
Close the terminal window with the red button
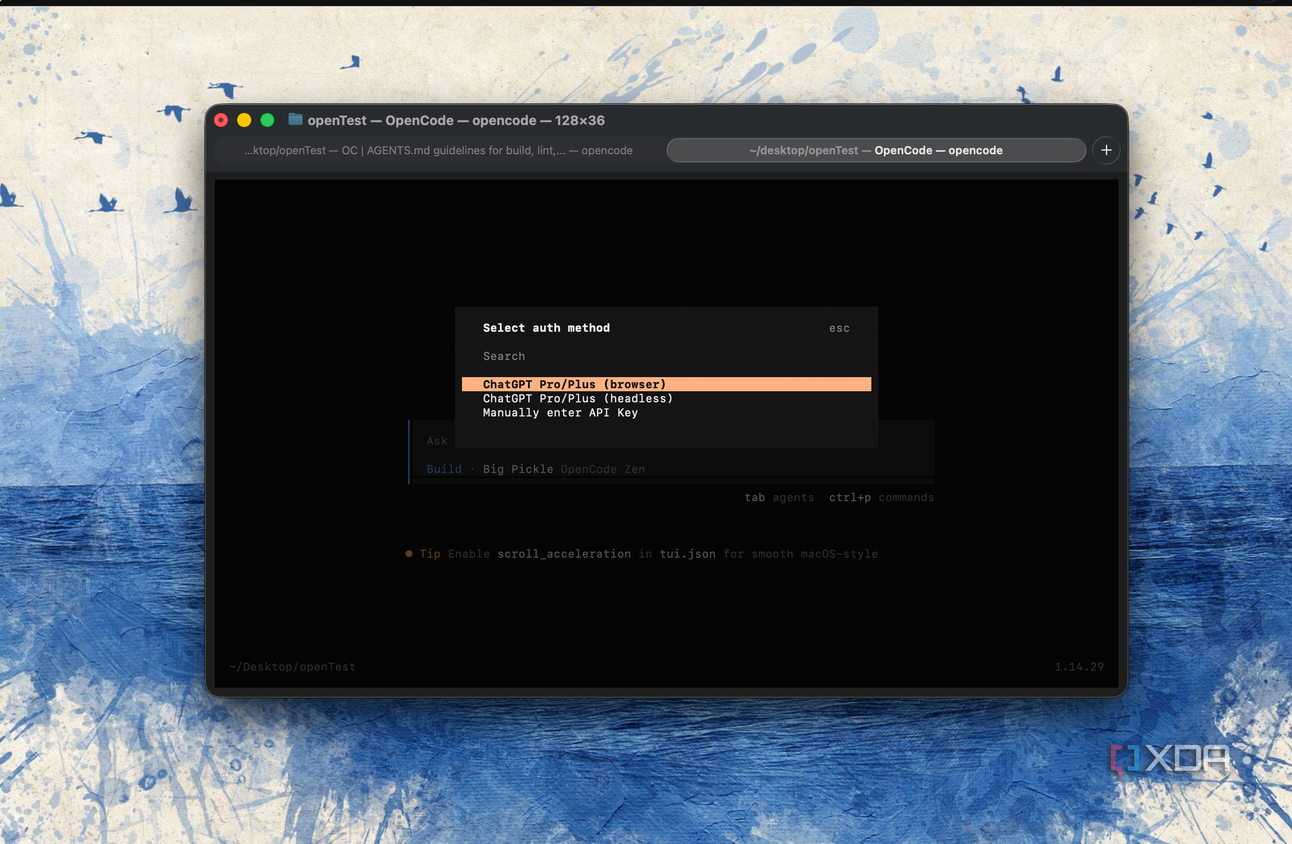(221, 120)
